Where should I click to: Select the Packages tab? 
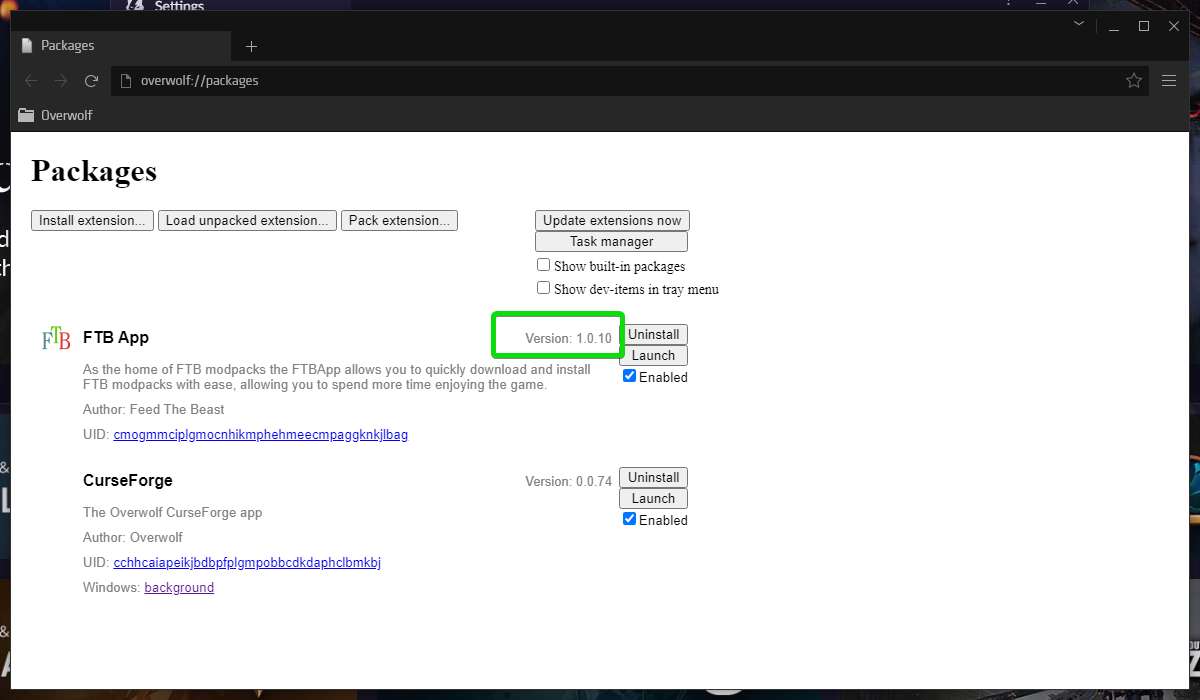coord(68,45)
